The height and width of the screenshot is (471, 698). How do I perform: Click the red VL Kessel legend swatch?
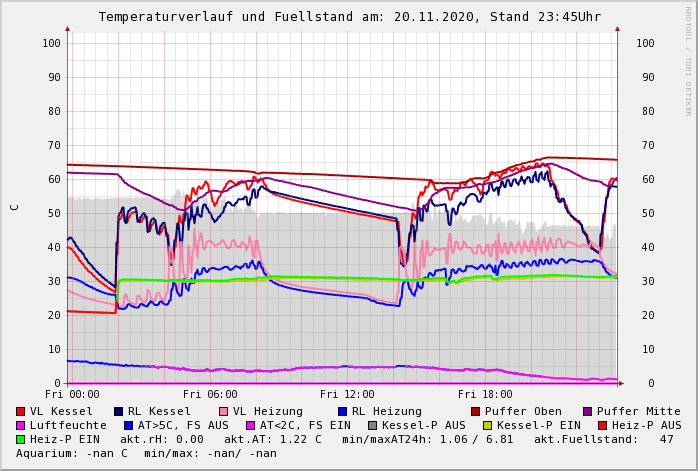click(20, 411)
